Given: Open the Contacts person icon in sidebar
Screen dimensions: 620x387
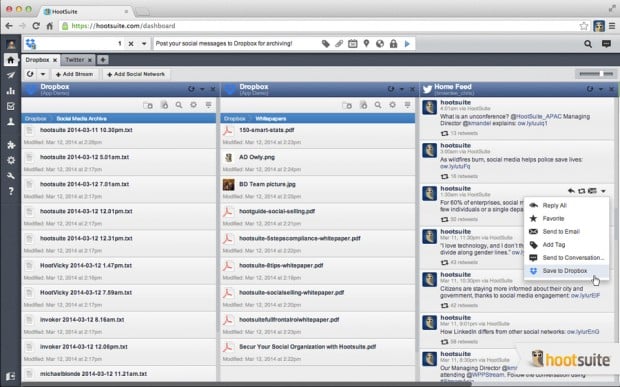Looking at the screenshot, I should [x=11, y=122].
